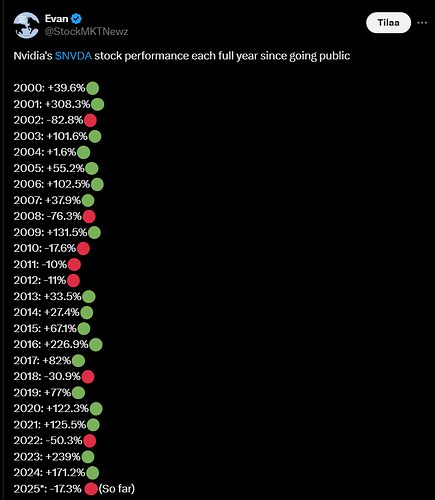
Task: Click the Tilaa subscribe button
Action: pos(388,23)
